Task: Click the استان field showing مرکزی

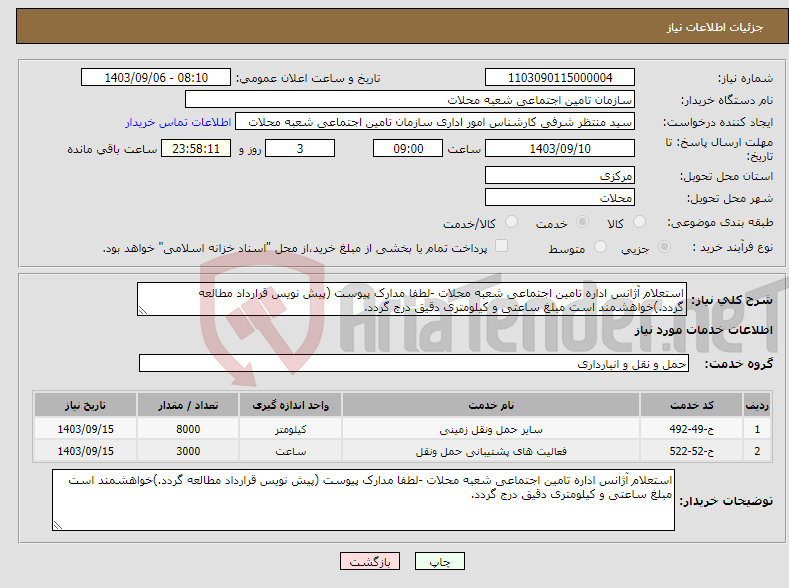Action: tap(560, 176)
